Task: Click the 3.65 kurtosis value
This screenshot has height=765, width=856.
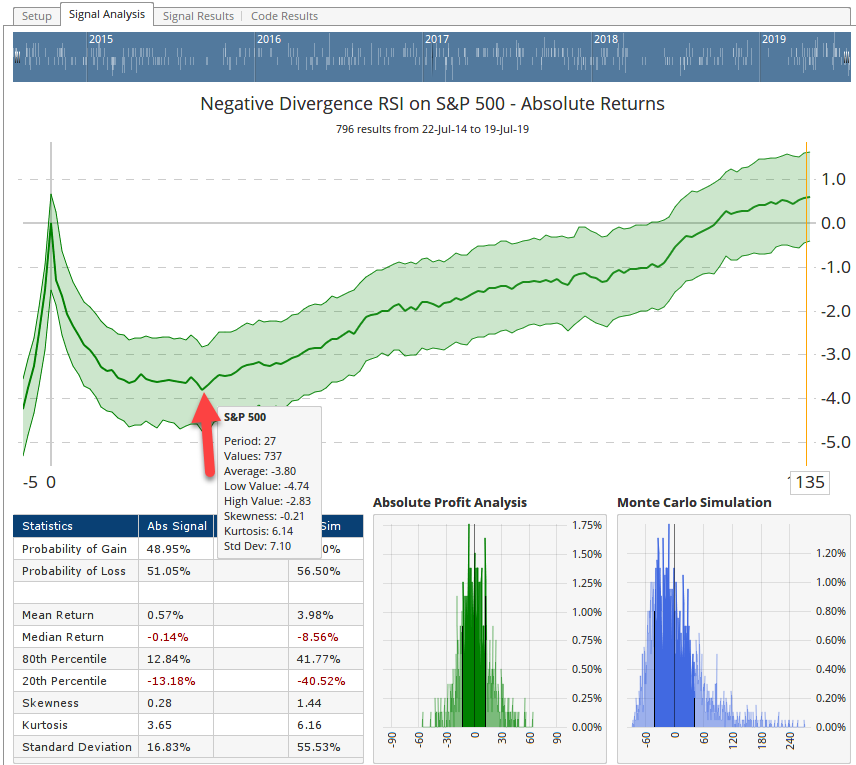Action: [x=159, y=725]
